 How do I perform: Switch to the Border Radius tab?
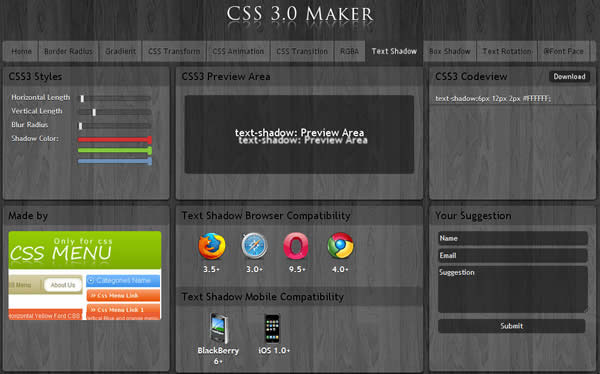tap(68, 51)
